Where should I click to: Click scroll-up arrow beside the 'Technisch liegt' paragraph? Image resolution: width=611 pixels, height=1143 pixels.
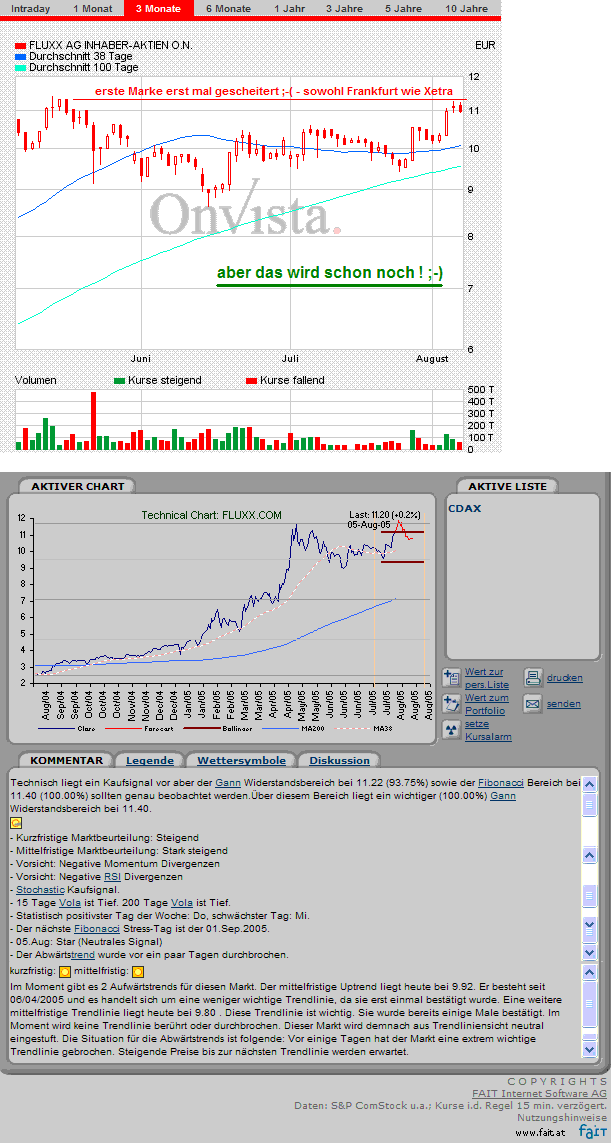(590, 783)
